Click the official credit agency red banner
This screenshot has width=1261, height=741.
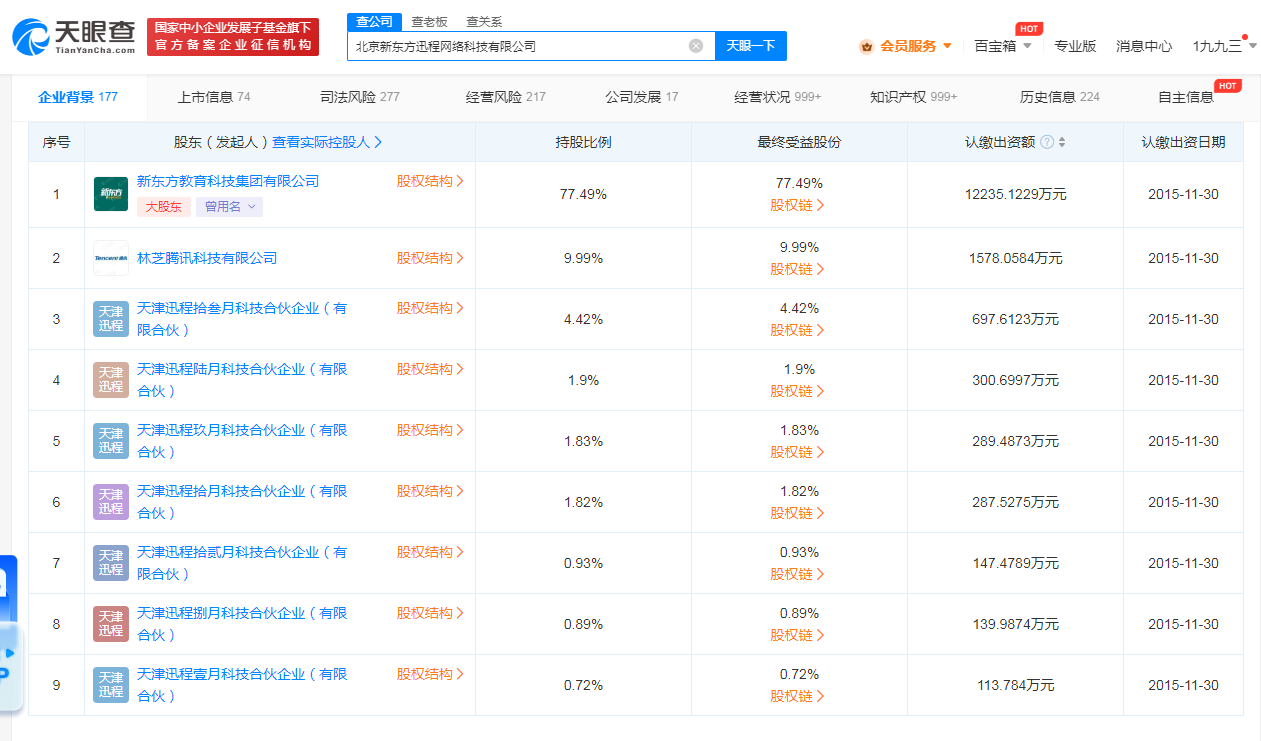point(232,37)
